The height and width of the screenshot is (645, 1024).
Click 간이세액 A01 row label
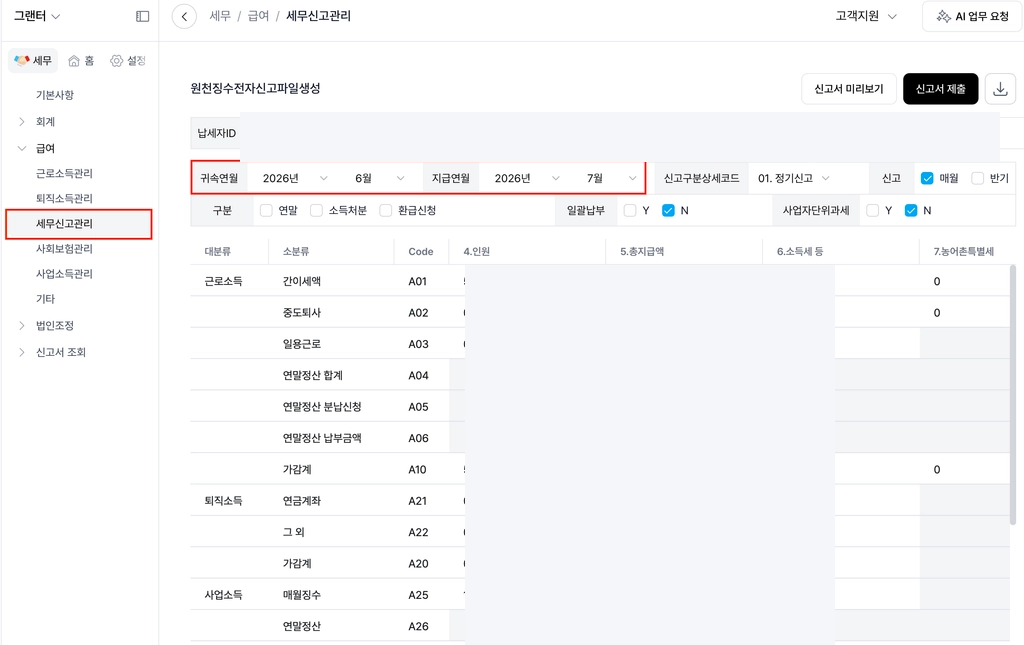click(302, 281)
